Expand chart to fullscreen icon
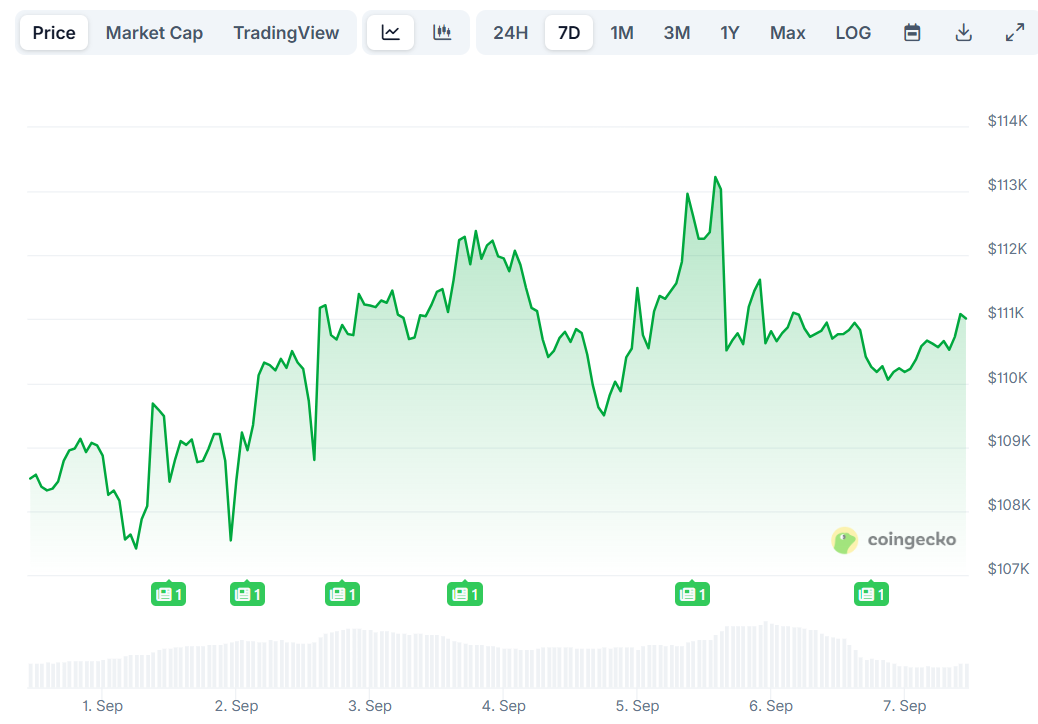Viewport: 1038px width, 724px height. [x=1014, y=32]
